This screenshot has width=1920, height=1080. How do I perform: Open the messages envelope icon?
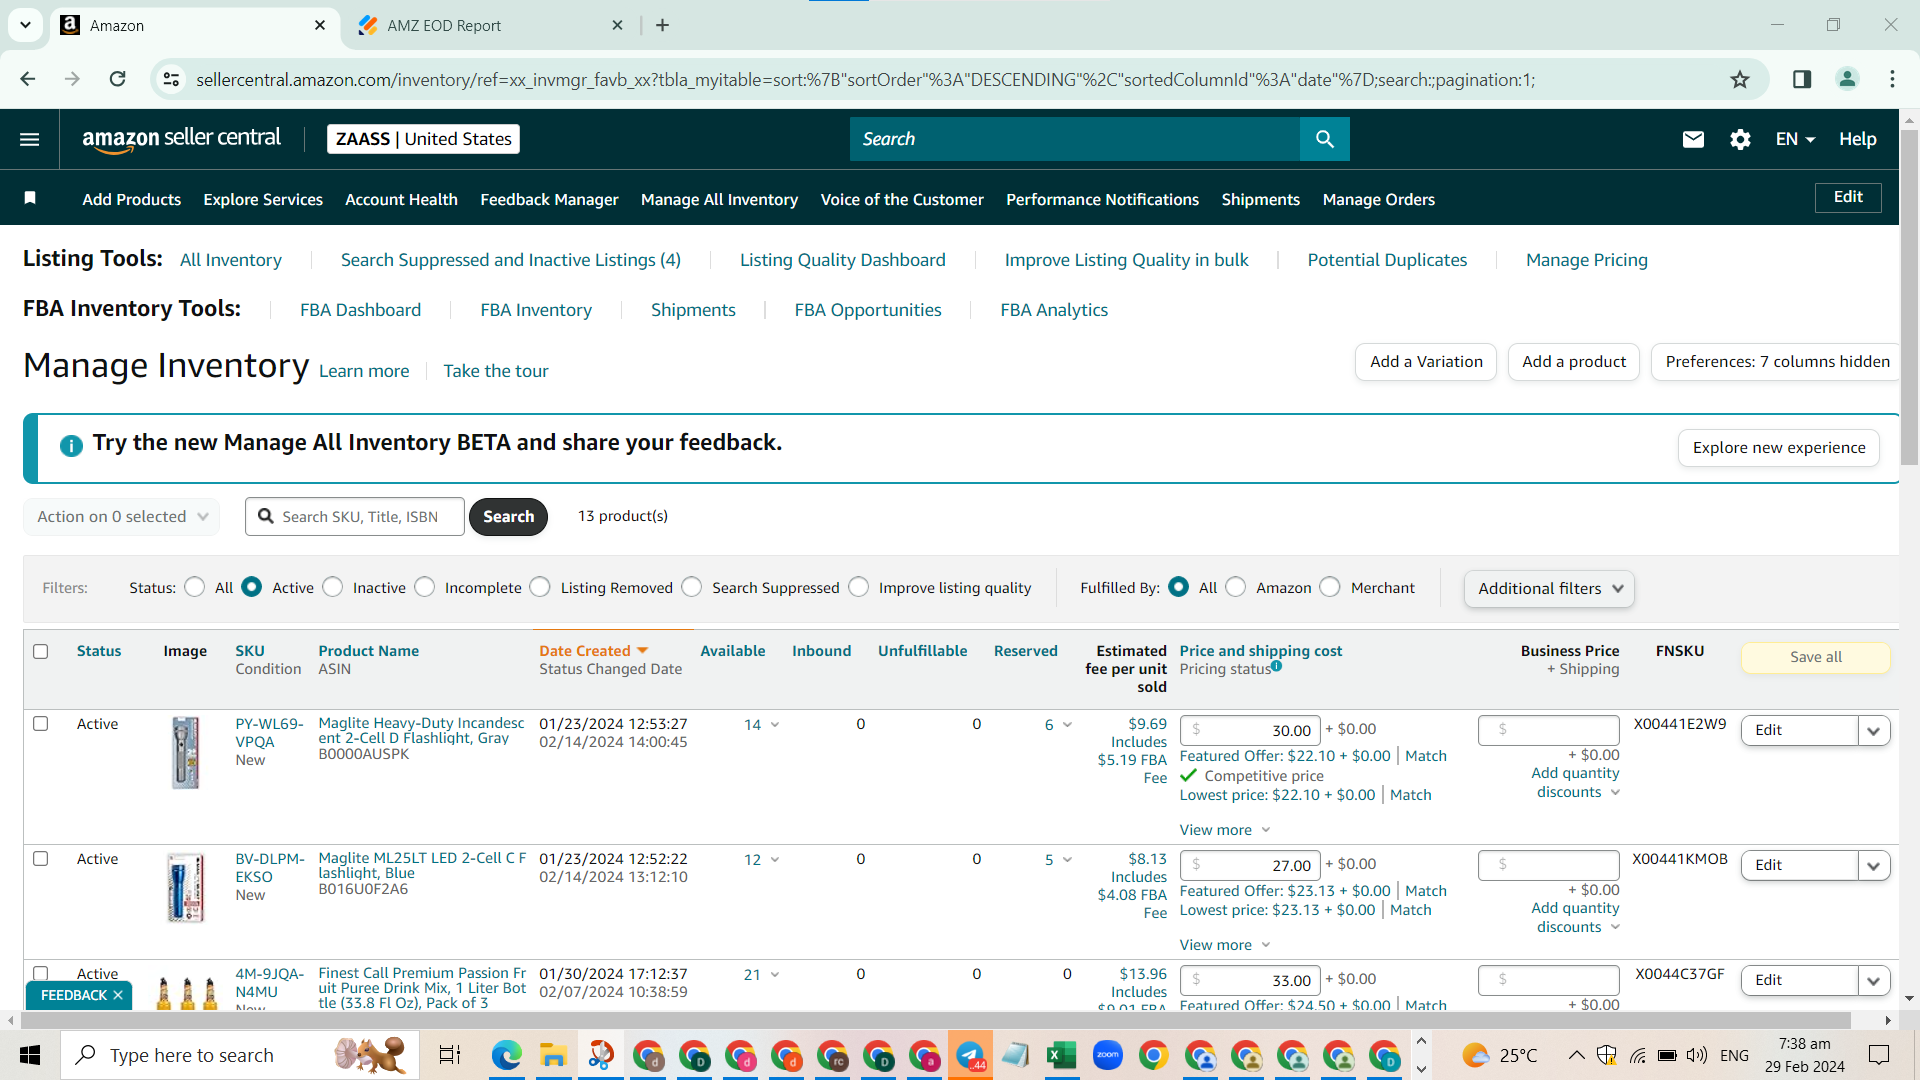(x=1692, y=139)
